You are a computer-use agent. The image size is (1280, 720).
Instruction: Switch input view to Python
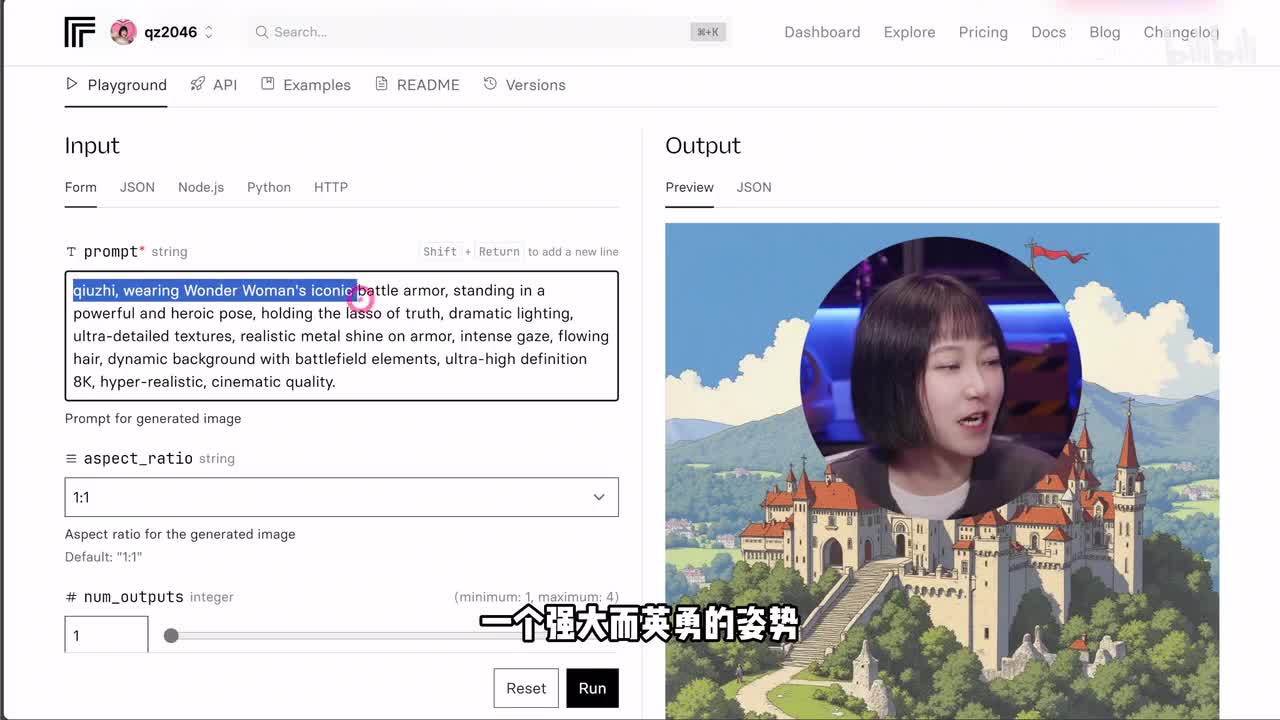269,187
